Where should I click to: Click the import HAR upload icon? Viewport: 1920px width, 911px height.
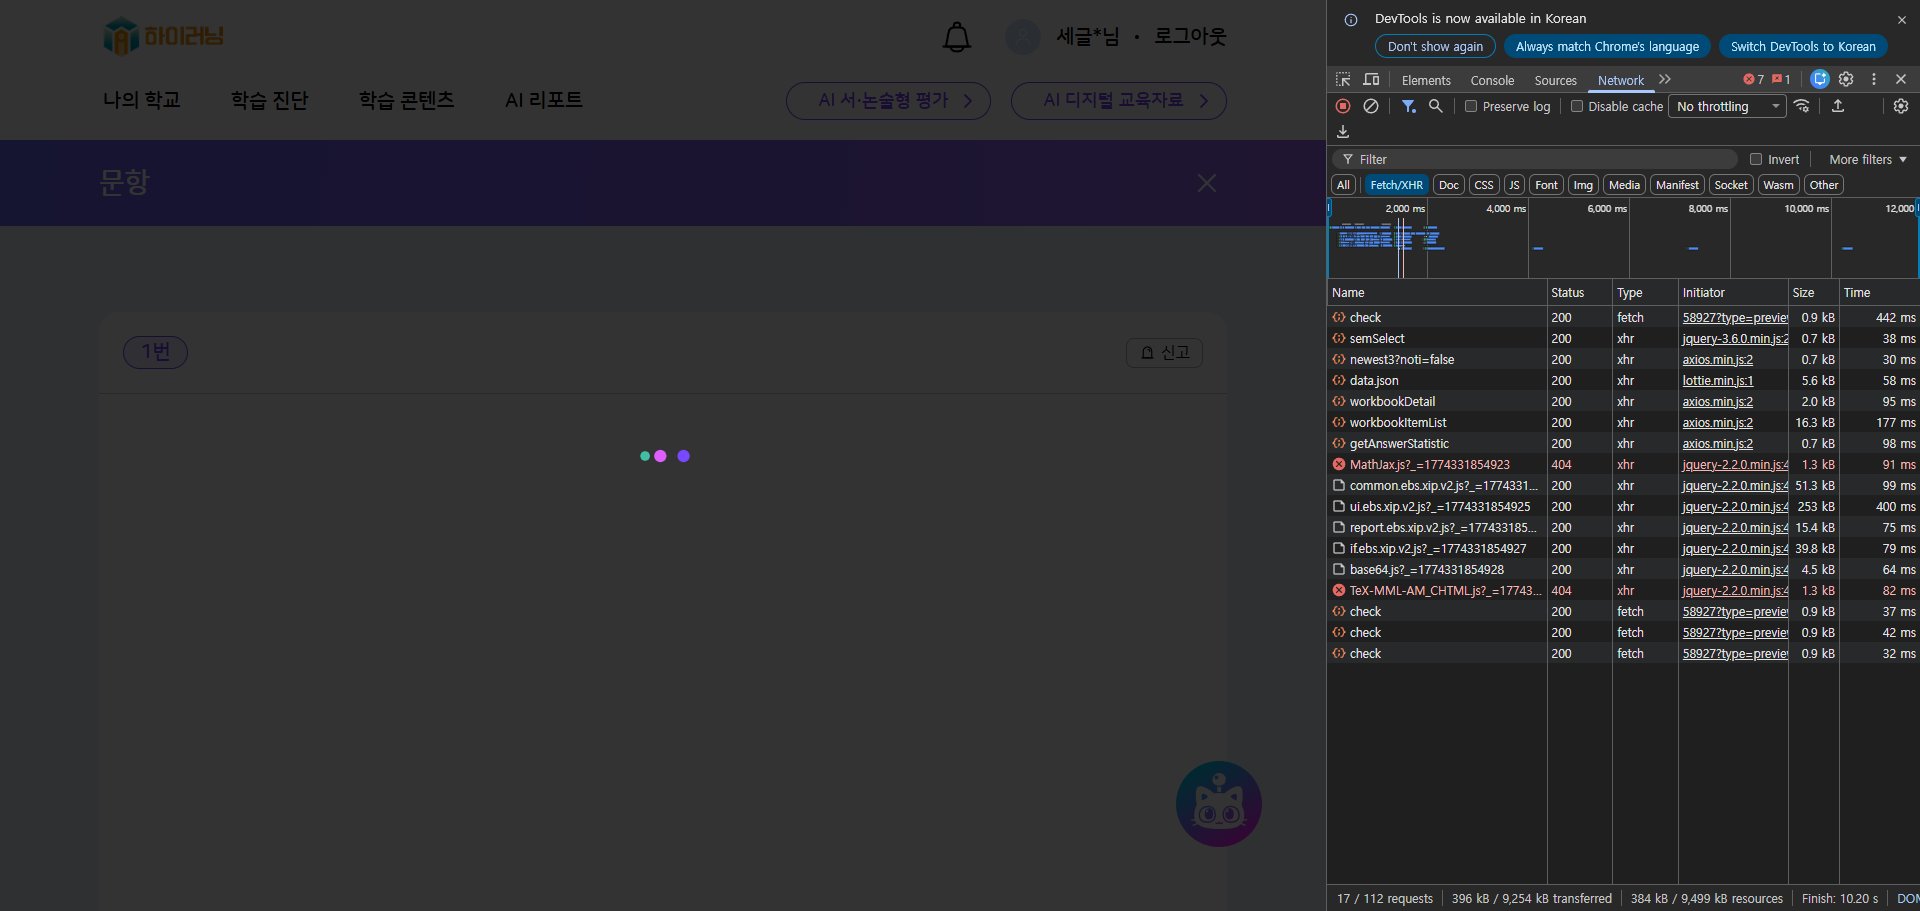pos(1838,106)
